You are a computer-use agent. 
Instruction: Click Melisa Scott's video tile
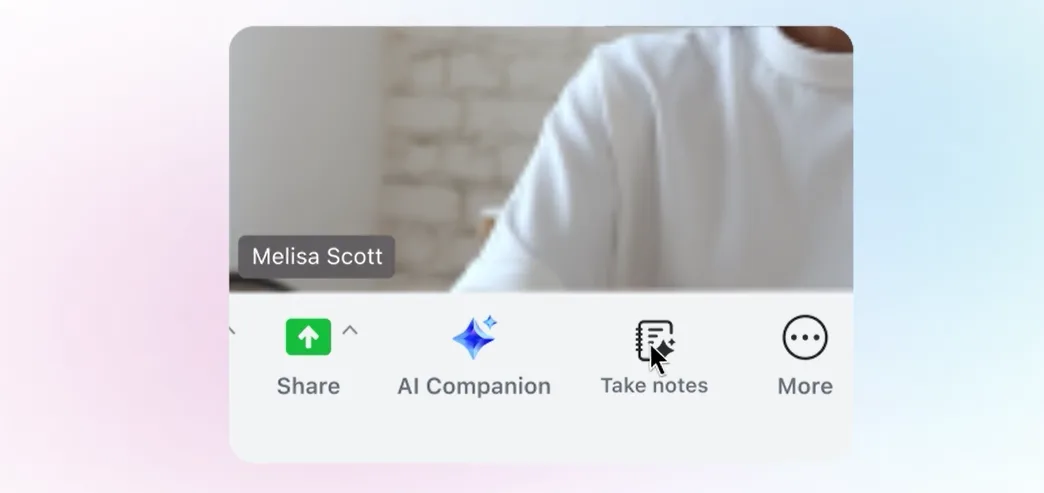541,159
